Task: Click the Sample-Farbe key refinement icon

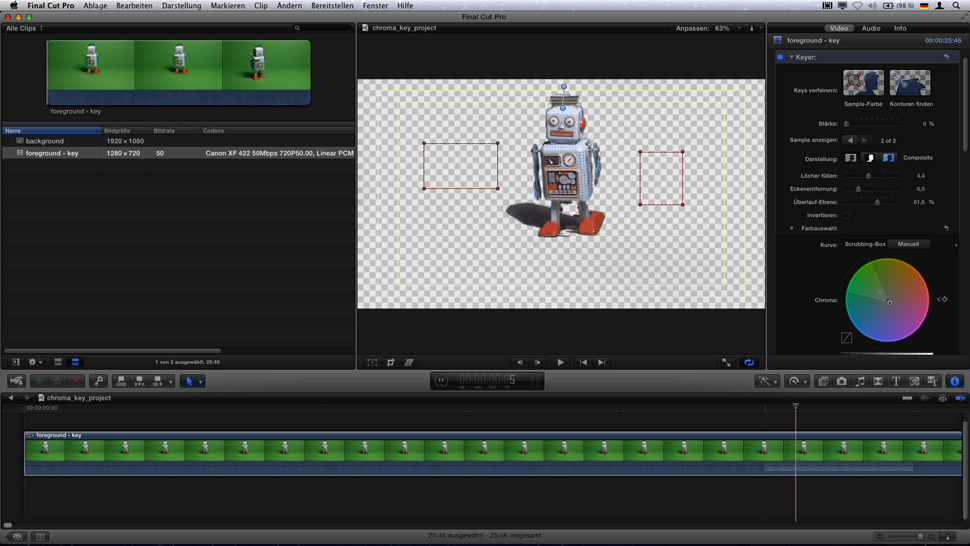Action: point(863,82)
